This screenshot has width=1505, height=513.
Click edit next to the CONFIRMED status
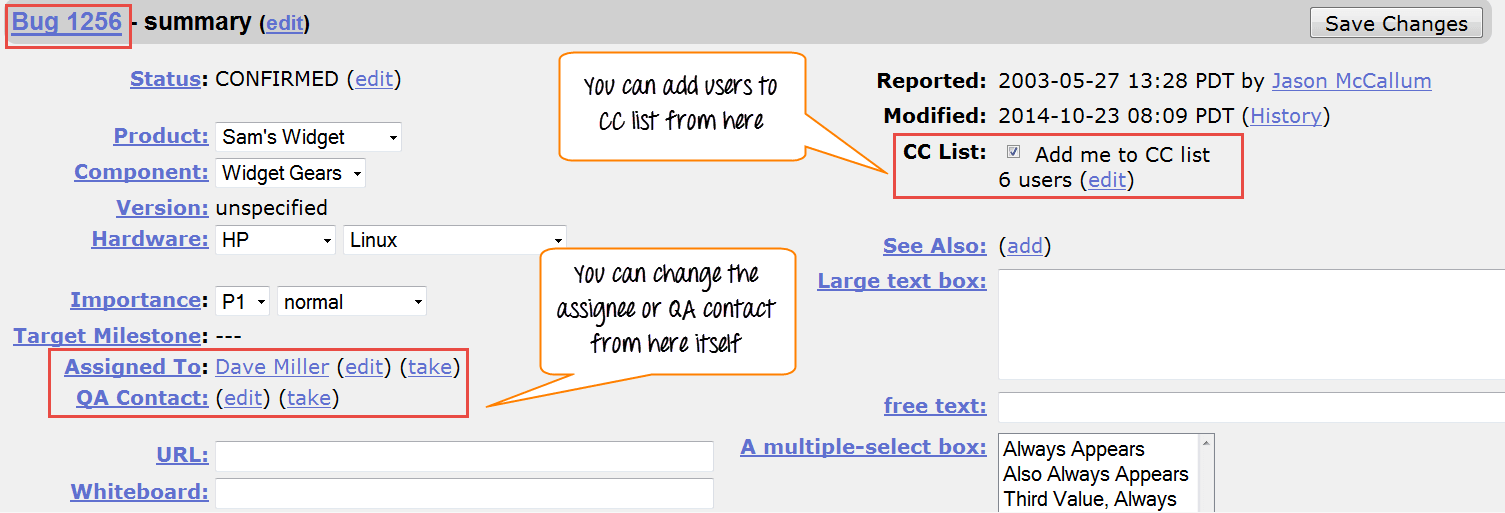pyautogui.click(x=374, y=79)
